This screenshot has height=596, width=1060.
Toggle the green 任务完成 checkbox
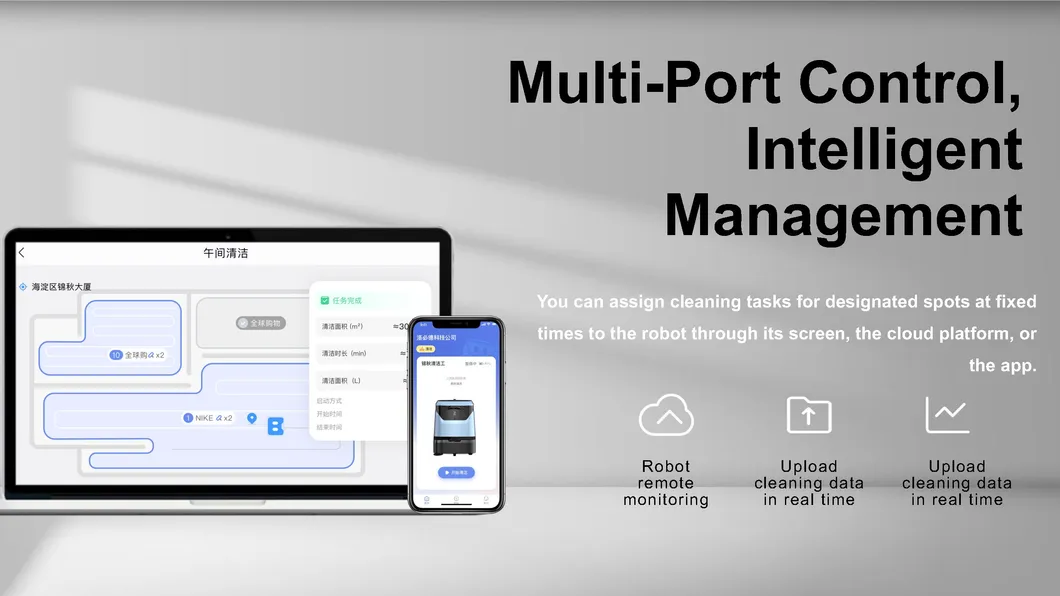coord(325,300)
